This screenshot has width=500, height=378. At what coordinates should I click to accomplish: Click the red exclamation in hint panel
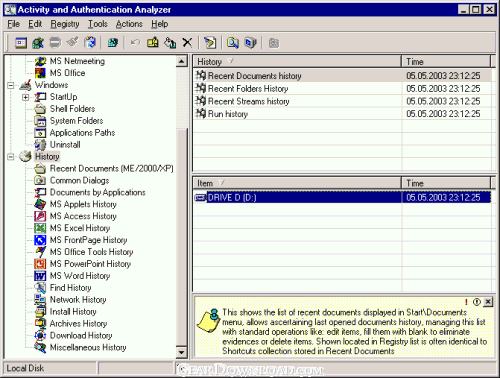click(466, 302)
